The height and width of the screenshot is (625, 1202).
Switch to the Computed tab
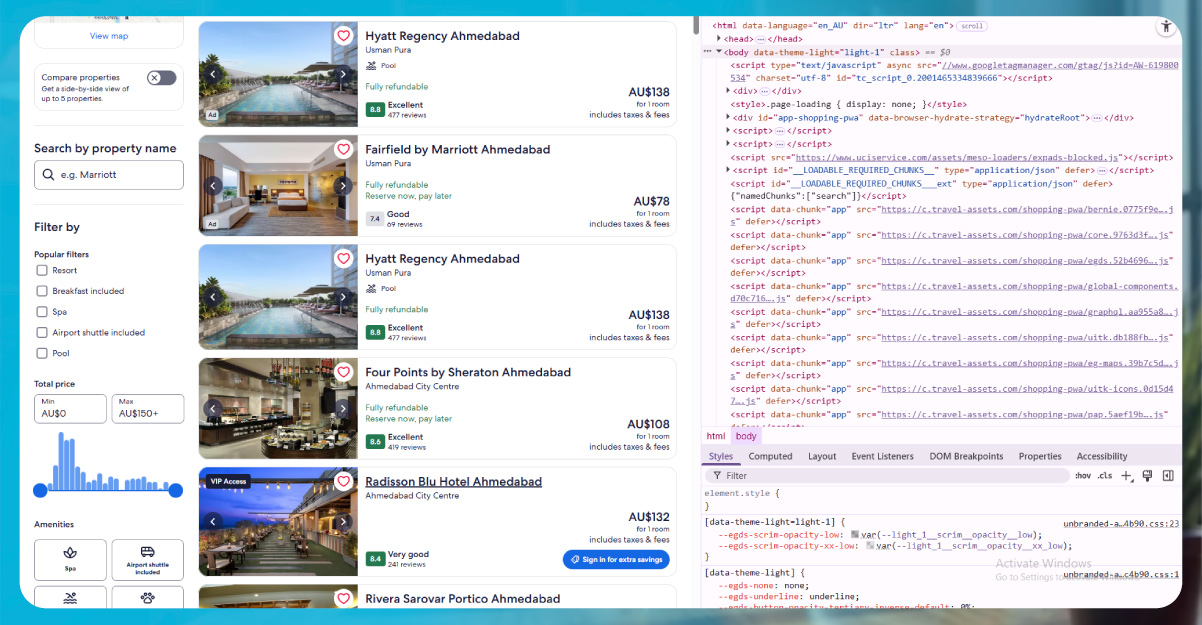click(770, 455)
